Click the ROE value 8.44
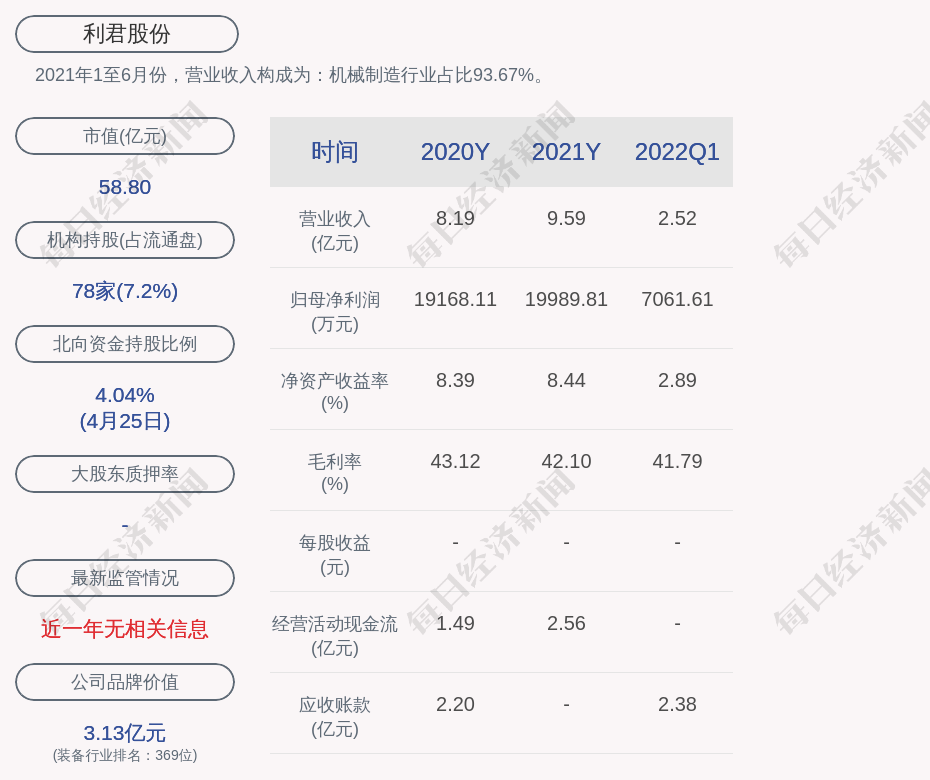Image resolution: width=930 pixels, height=780 pixels. coord(566,380)
